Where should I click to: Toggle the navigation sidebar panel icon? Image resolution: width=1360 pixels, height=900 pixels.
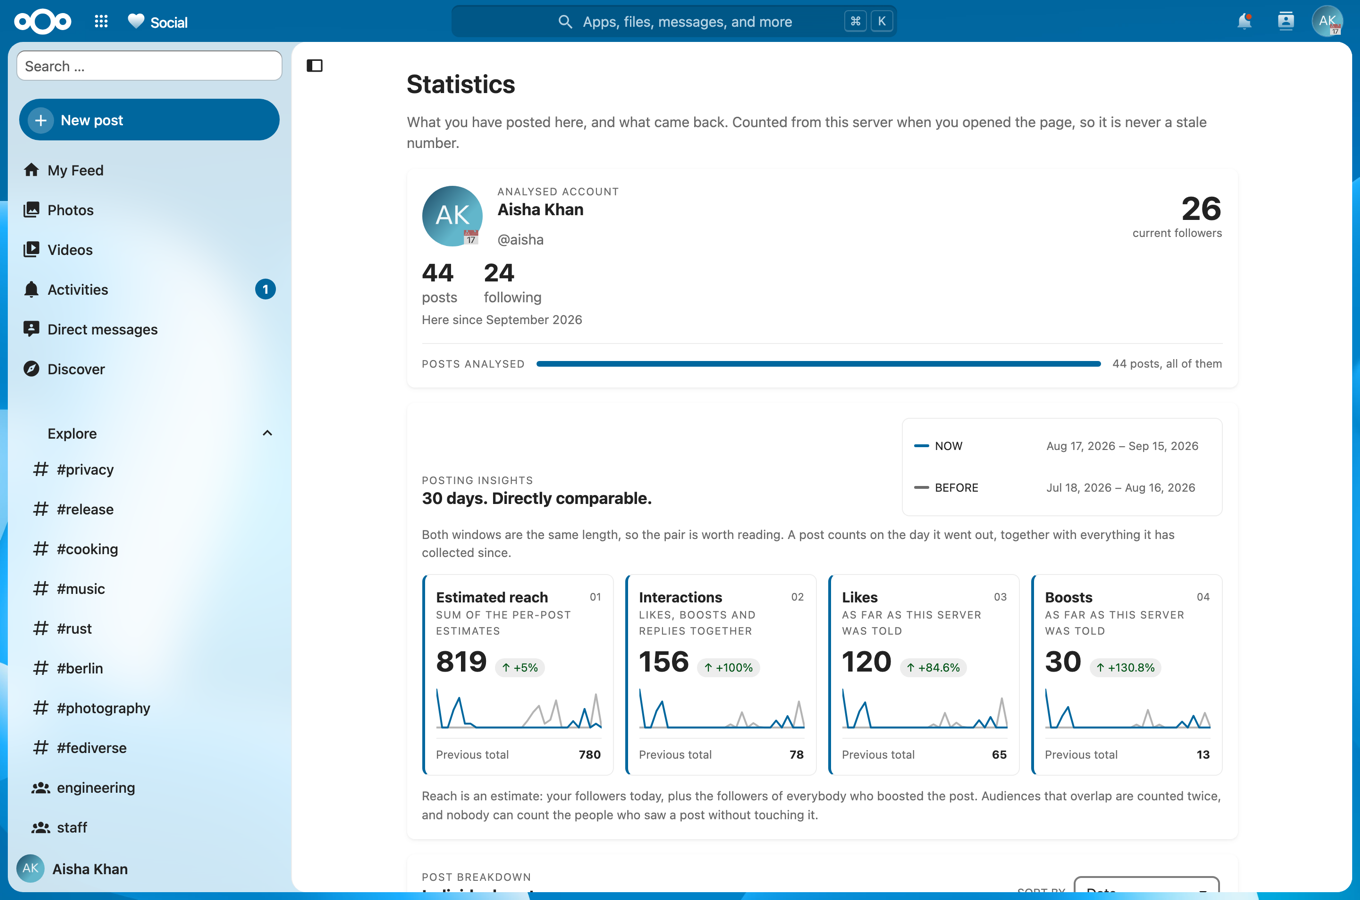[315, 66]
